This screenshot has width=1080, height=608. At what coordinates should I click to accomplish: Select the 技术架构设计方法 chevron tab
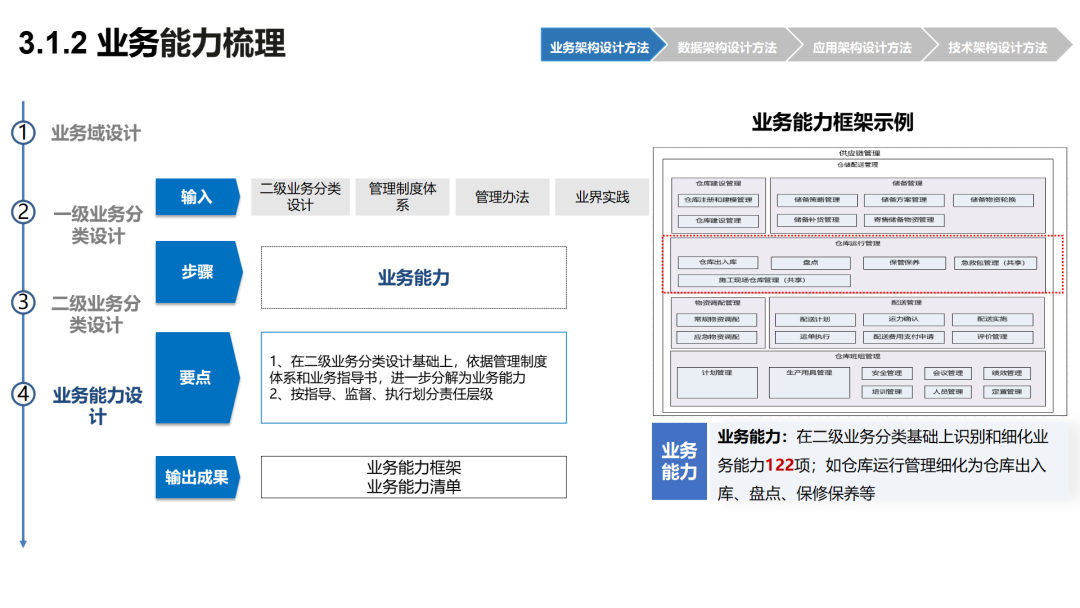[997, 45]
